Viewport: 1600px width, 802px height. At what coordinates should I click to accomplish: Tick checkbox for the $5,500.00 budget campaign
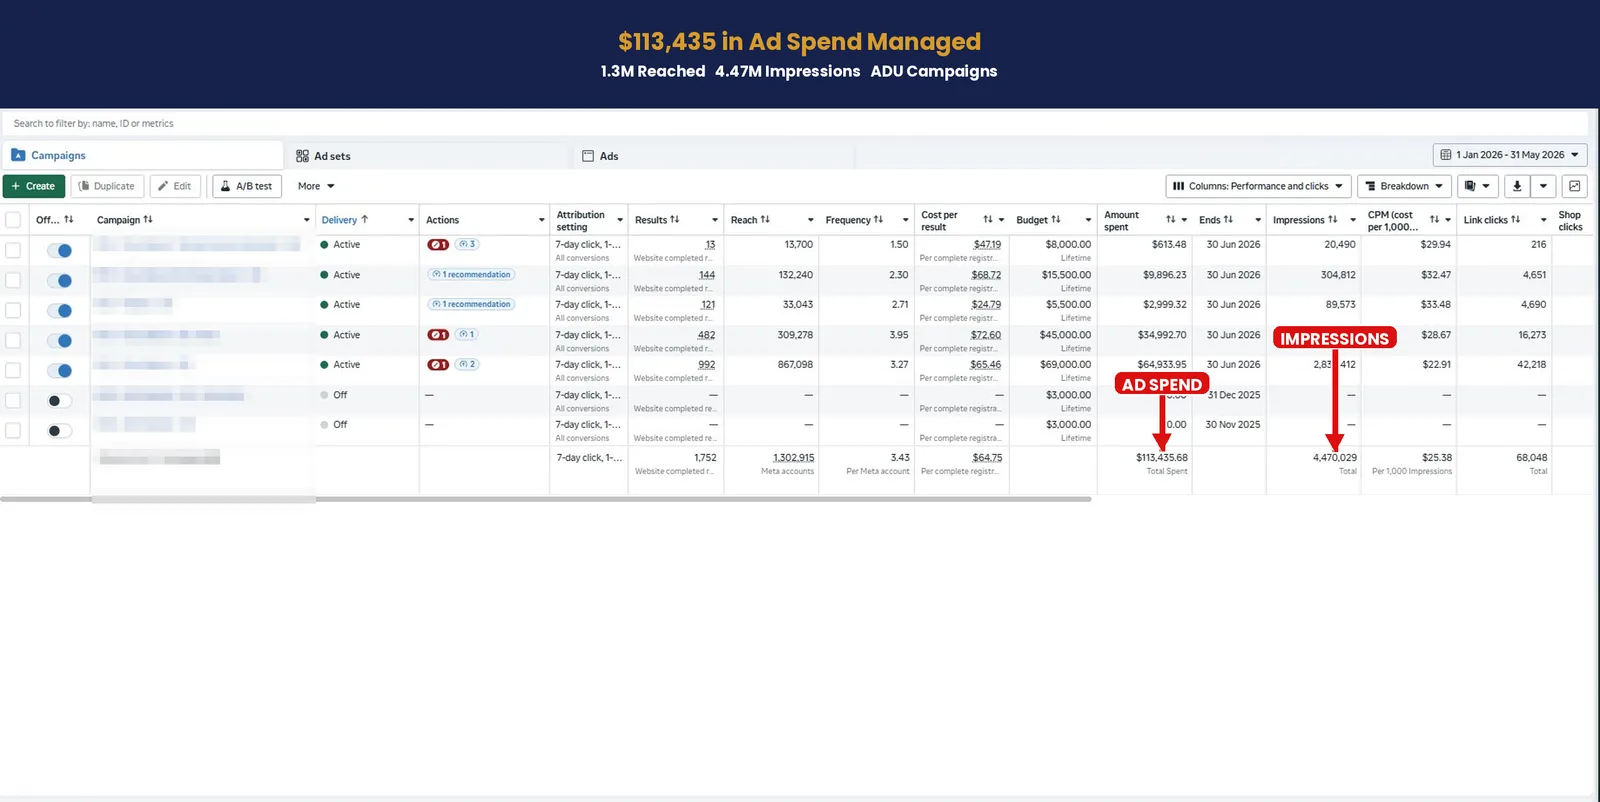13,310
